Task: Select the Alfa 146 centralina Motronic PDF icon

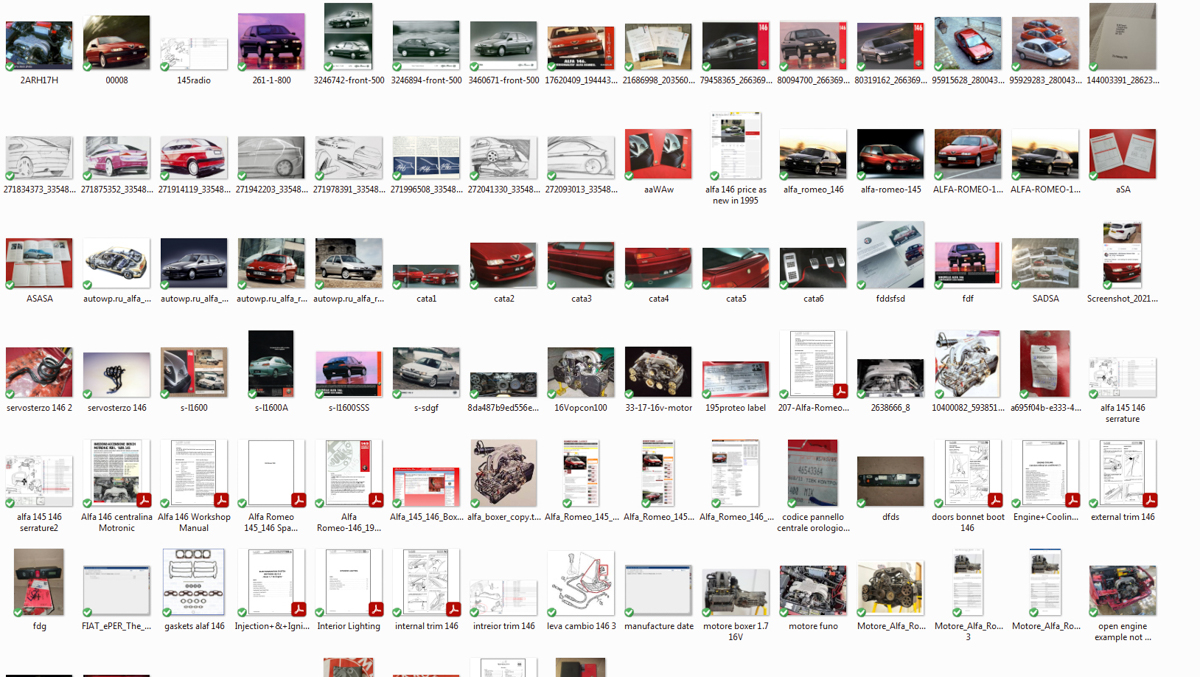Action: pyautogui.click(x=116, y=474)
